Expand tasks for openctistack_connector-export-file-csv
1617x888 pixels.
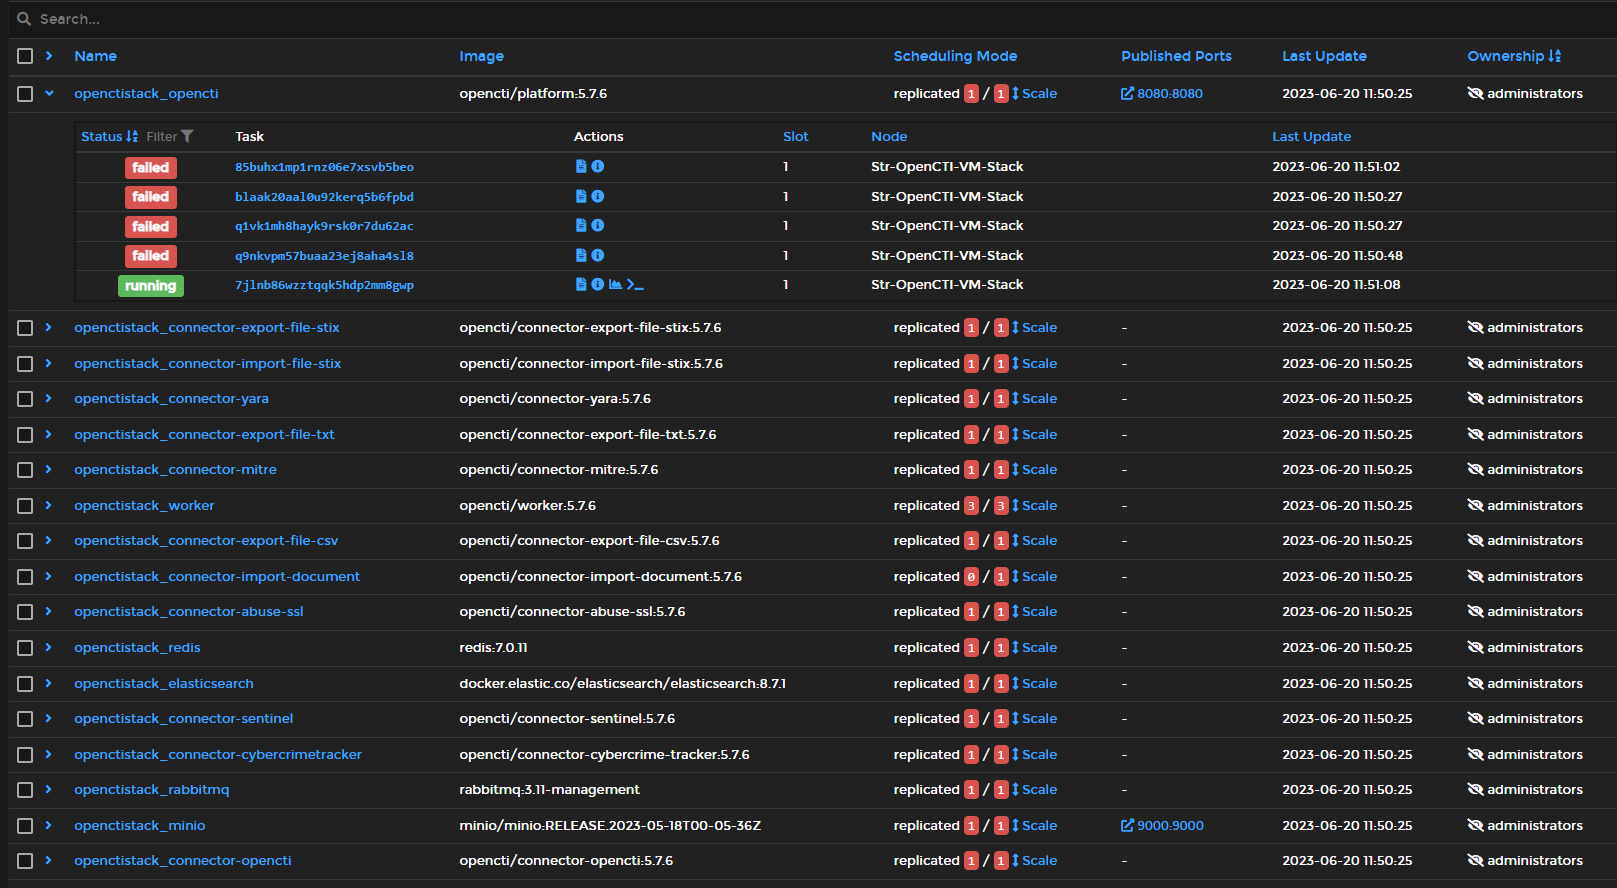click(48, 540)
